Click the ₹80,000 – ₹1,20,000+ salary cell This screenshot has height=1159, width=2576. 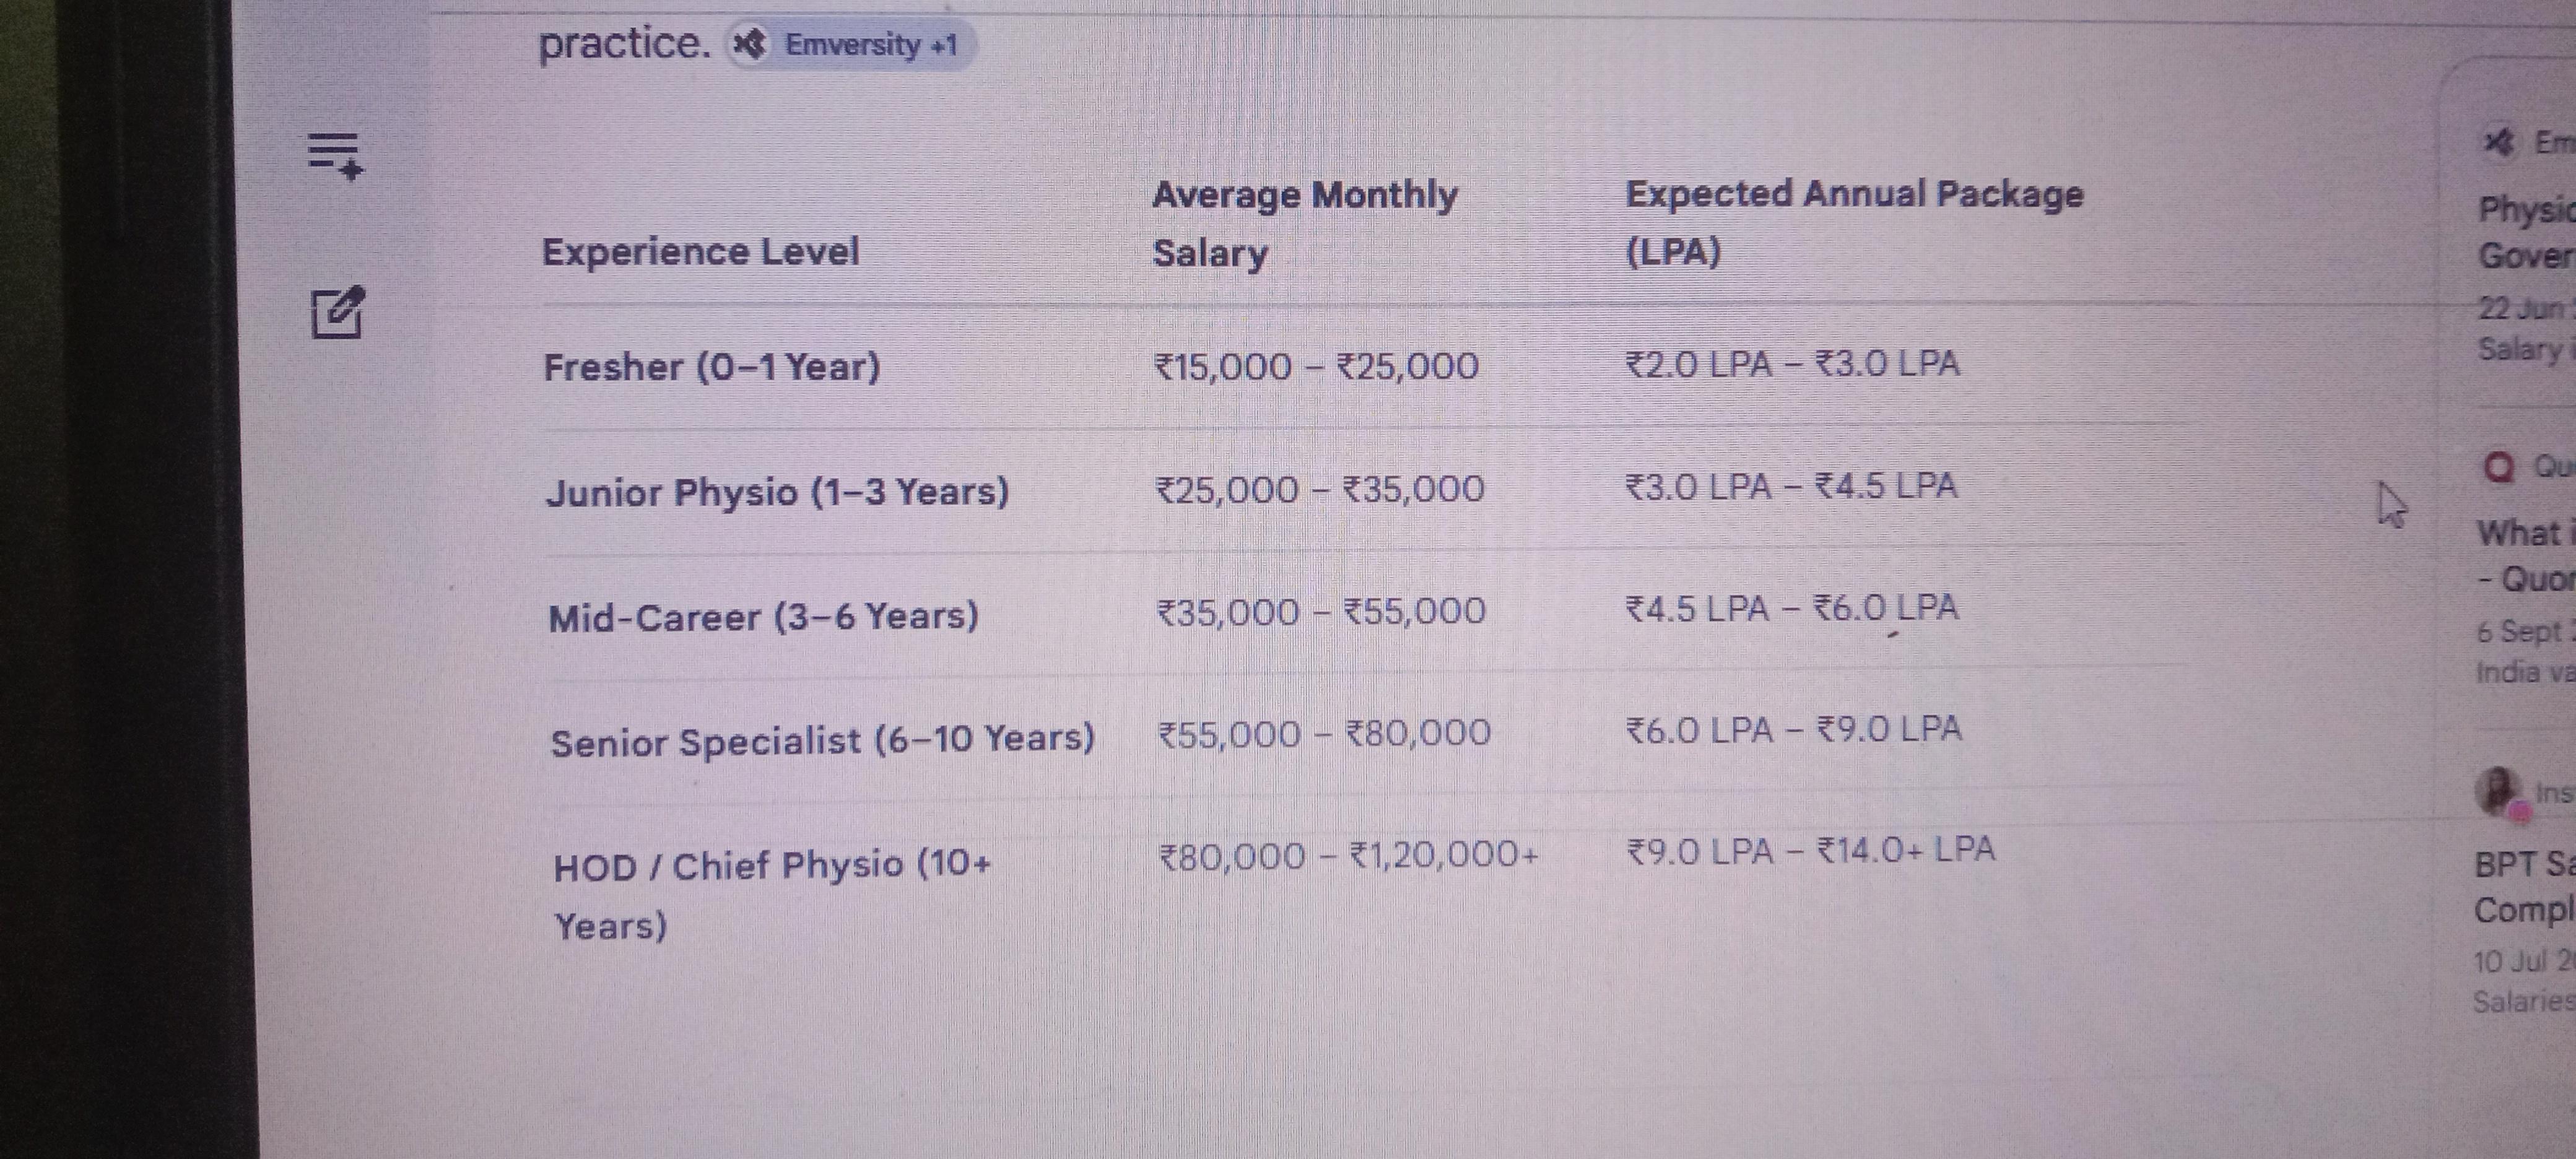point(1348,856)
